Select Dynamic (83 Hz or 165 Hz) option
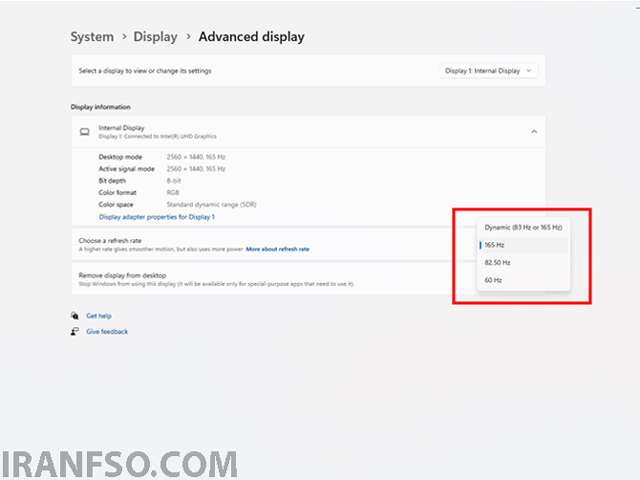Image resolution: width=640 pixels, height=480 pixels. 523,227
